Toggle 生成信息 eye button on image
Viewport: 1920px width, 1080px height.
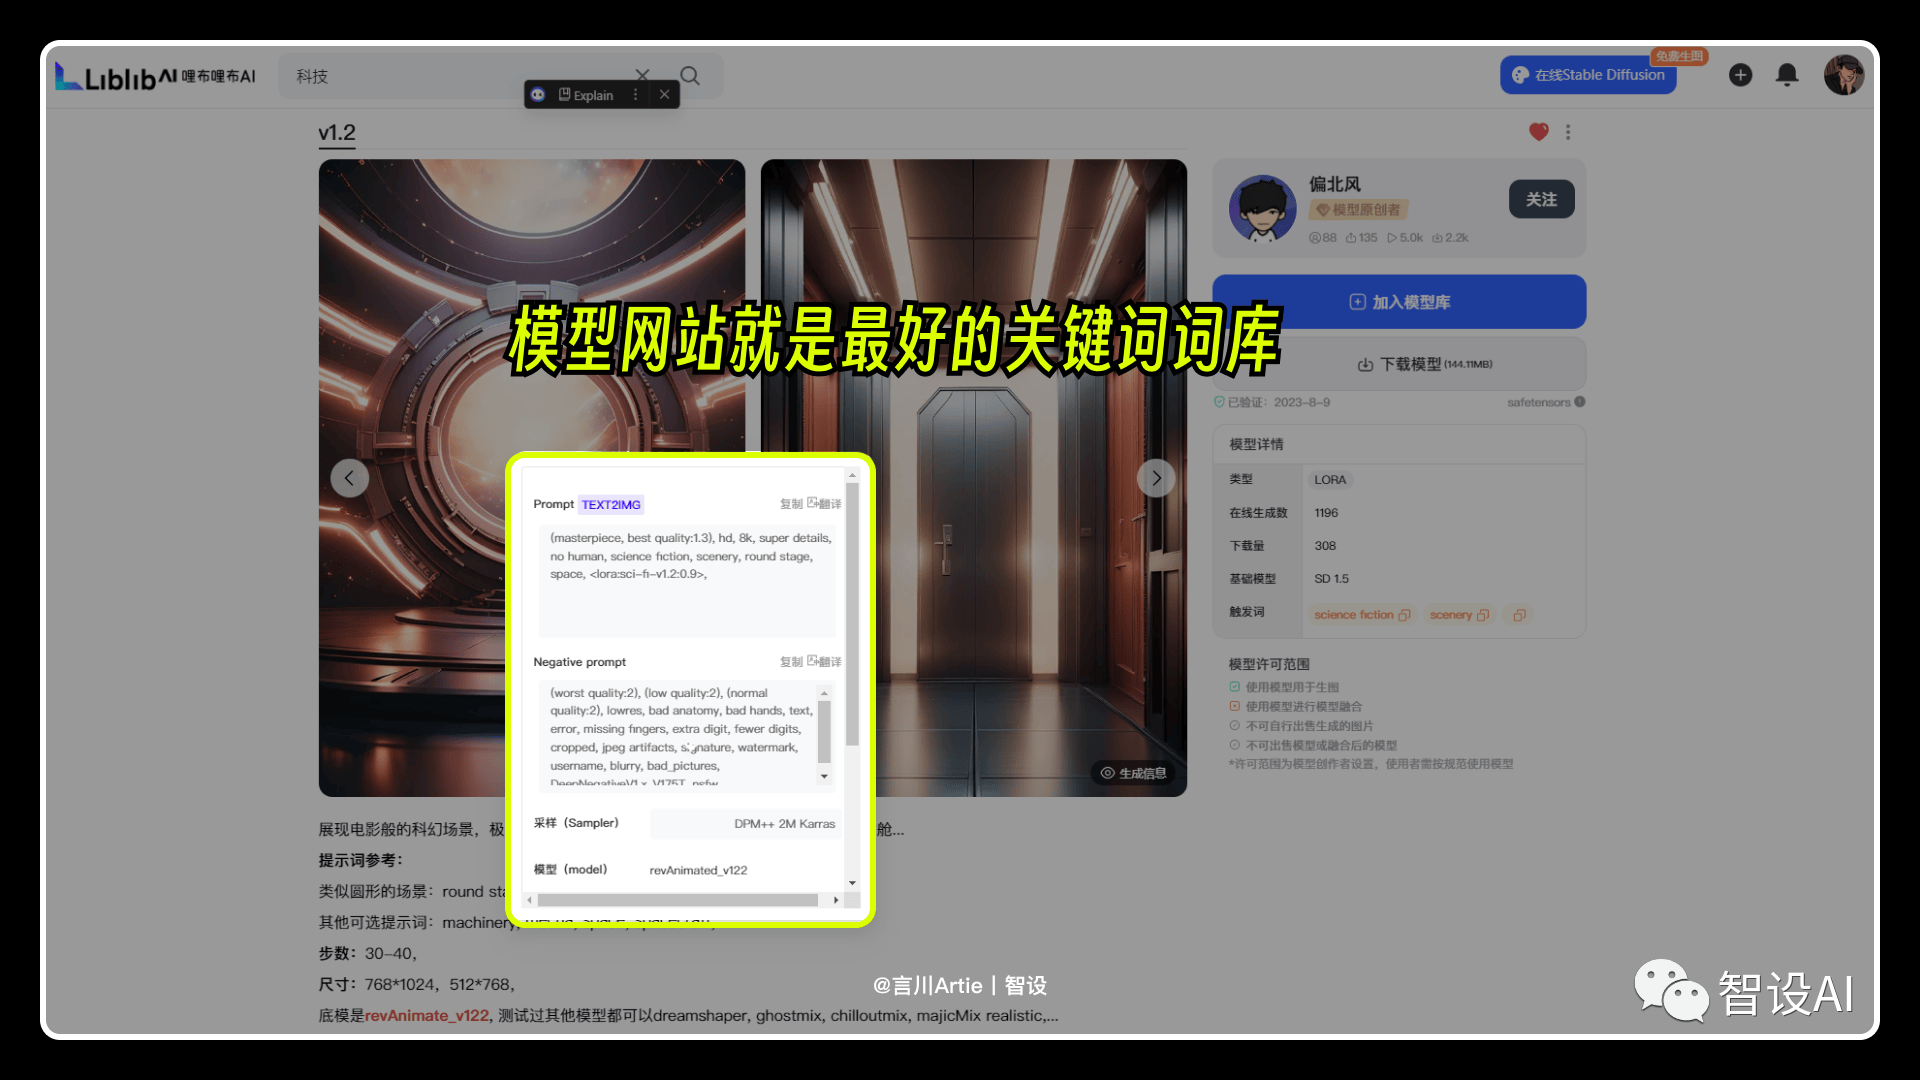[1133, 773]
